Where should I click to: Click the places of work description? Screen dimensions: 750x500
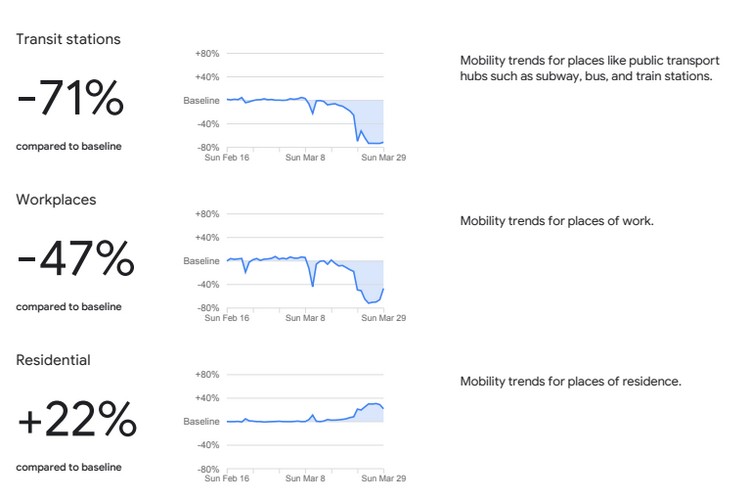556,221
